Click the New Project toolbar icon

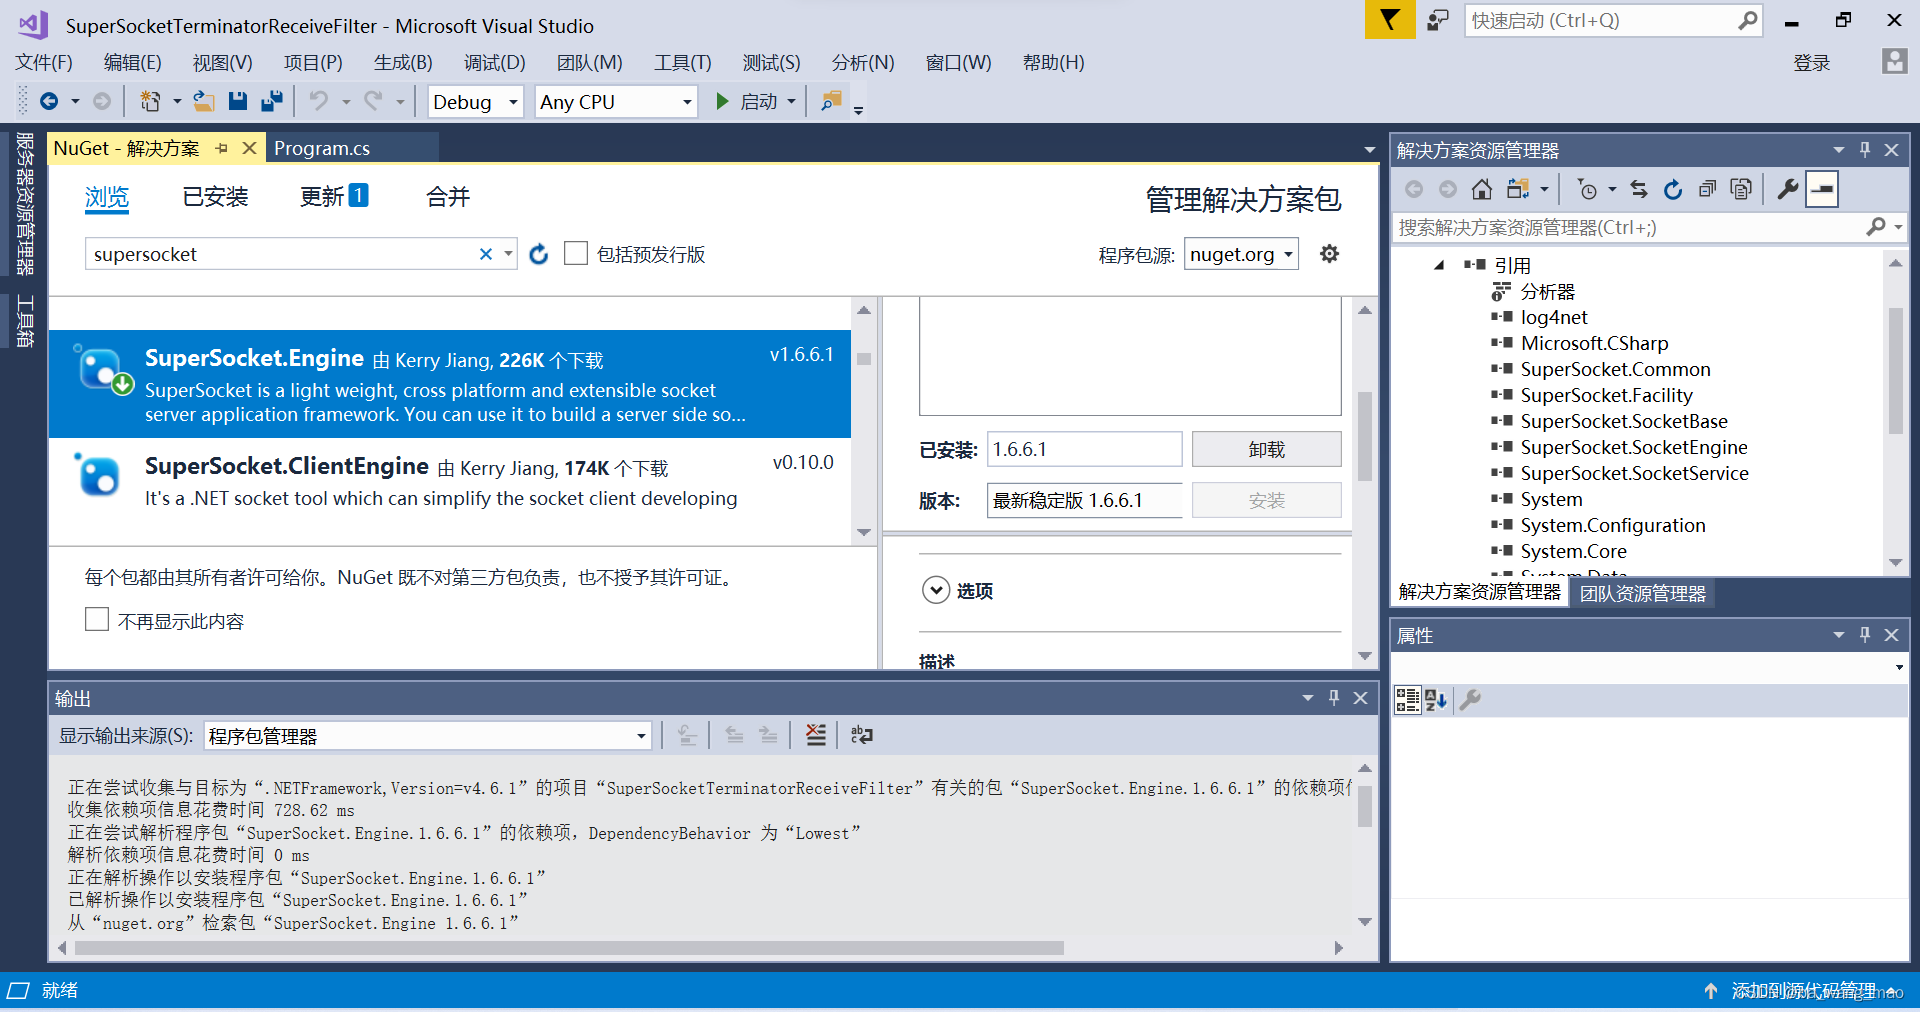point(150,101)
